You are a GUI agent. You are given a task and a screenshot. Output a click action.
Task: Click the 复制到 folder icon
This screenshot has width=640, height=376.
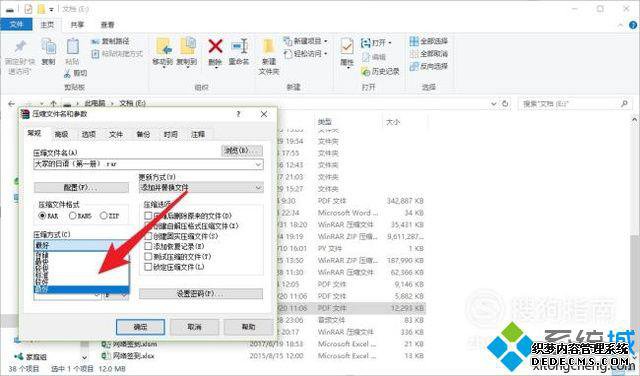[187, 46]
